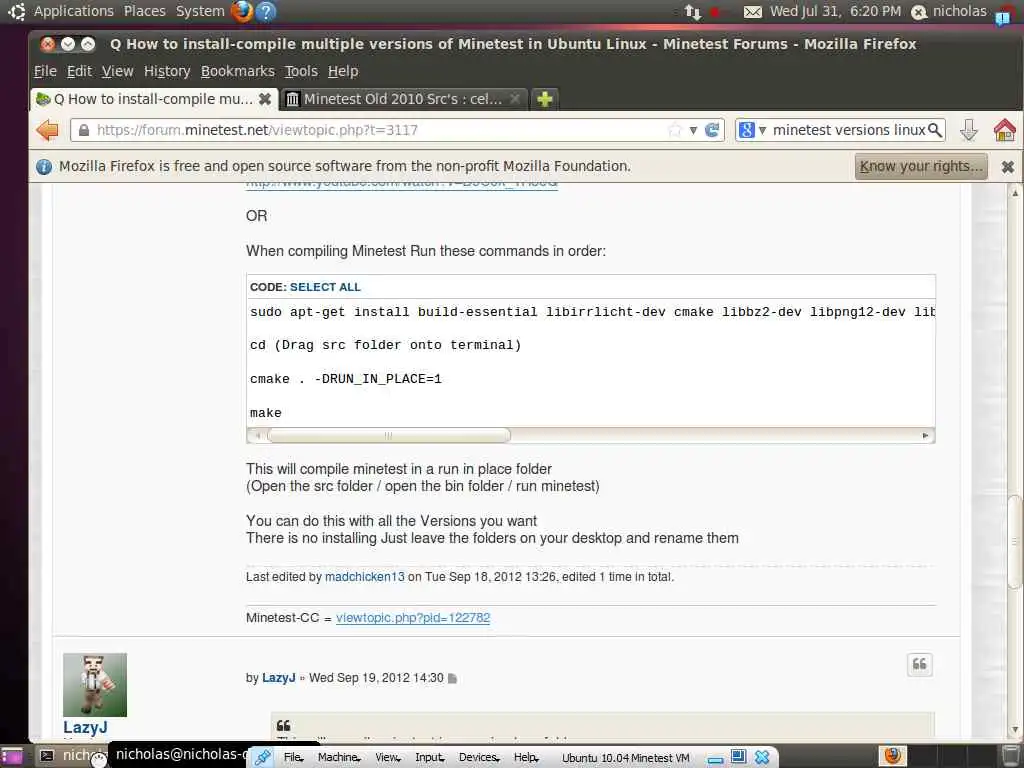Click the pin icon in the VM toolbar

point(263,758)
